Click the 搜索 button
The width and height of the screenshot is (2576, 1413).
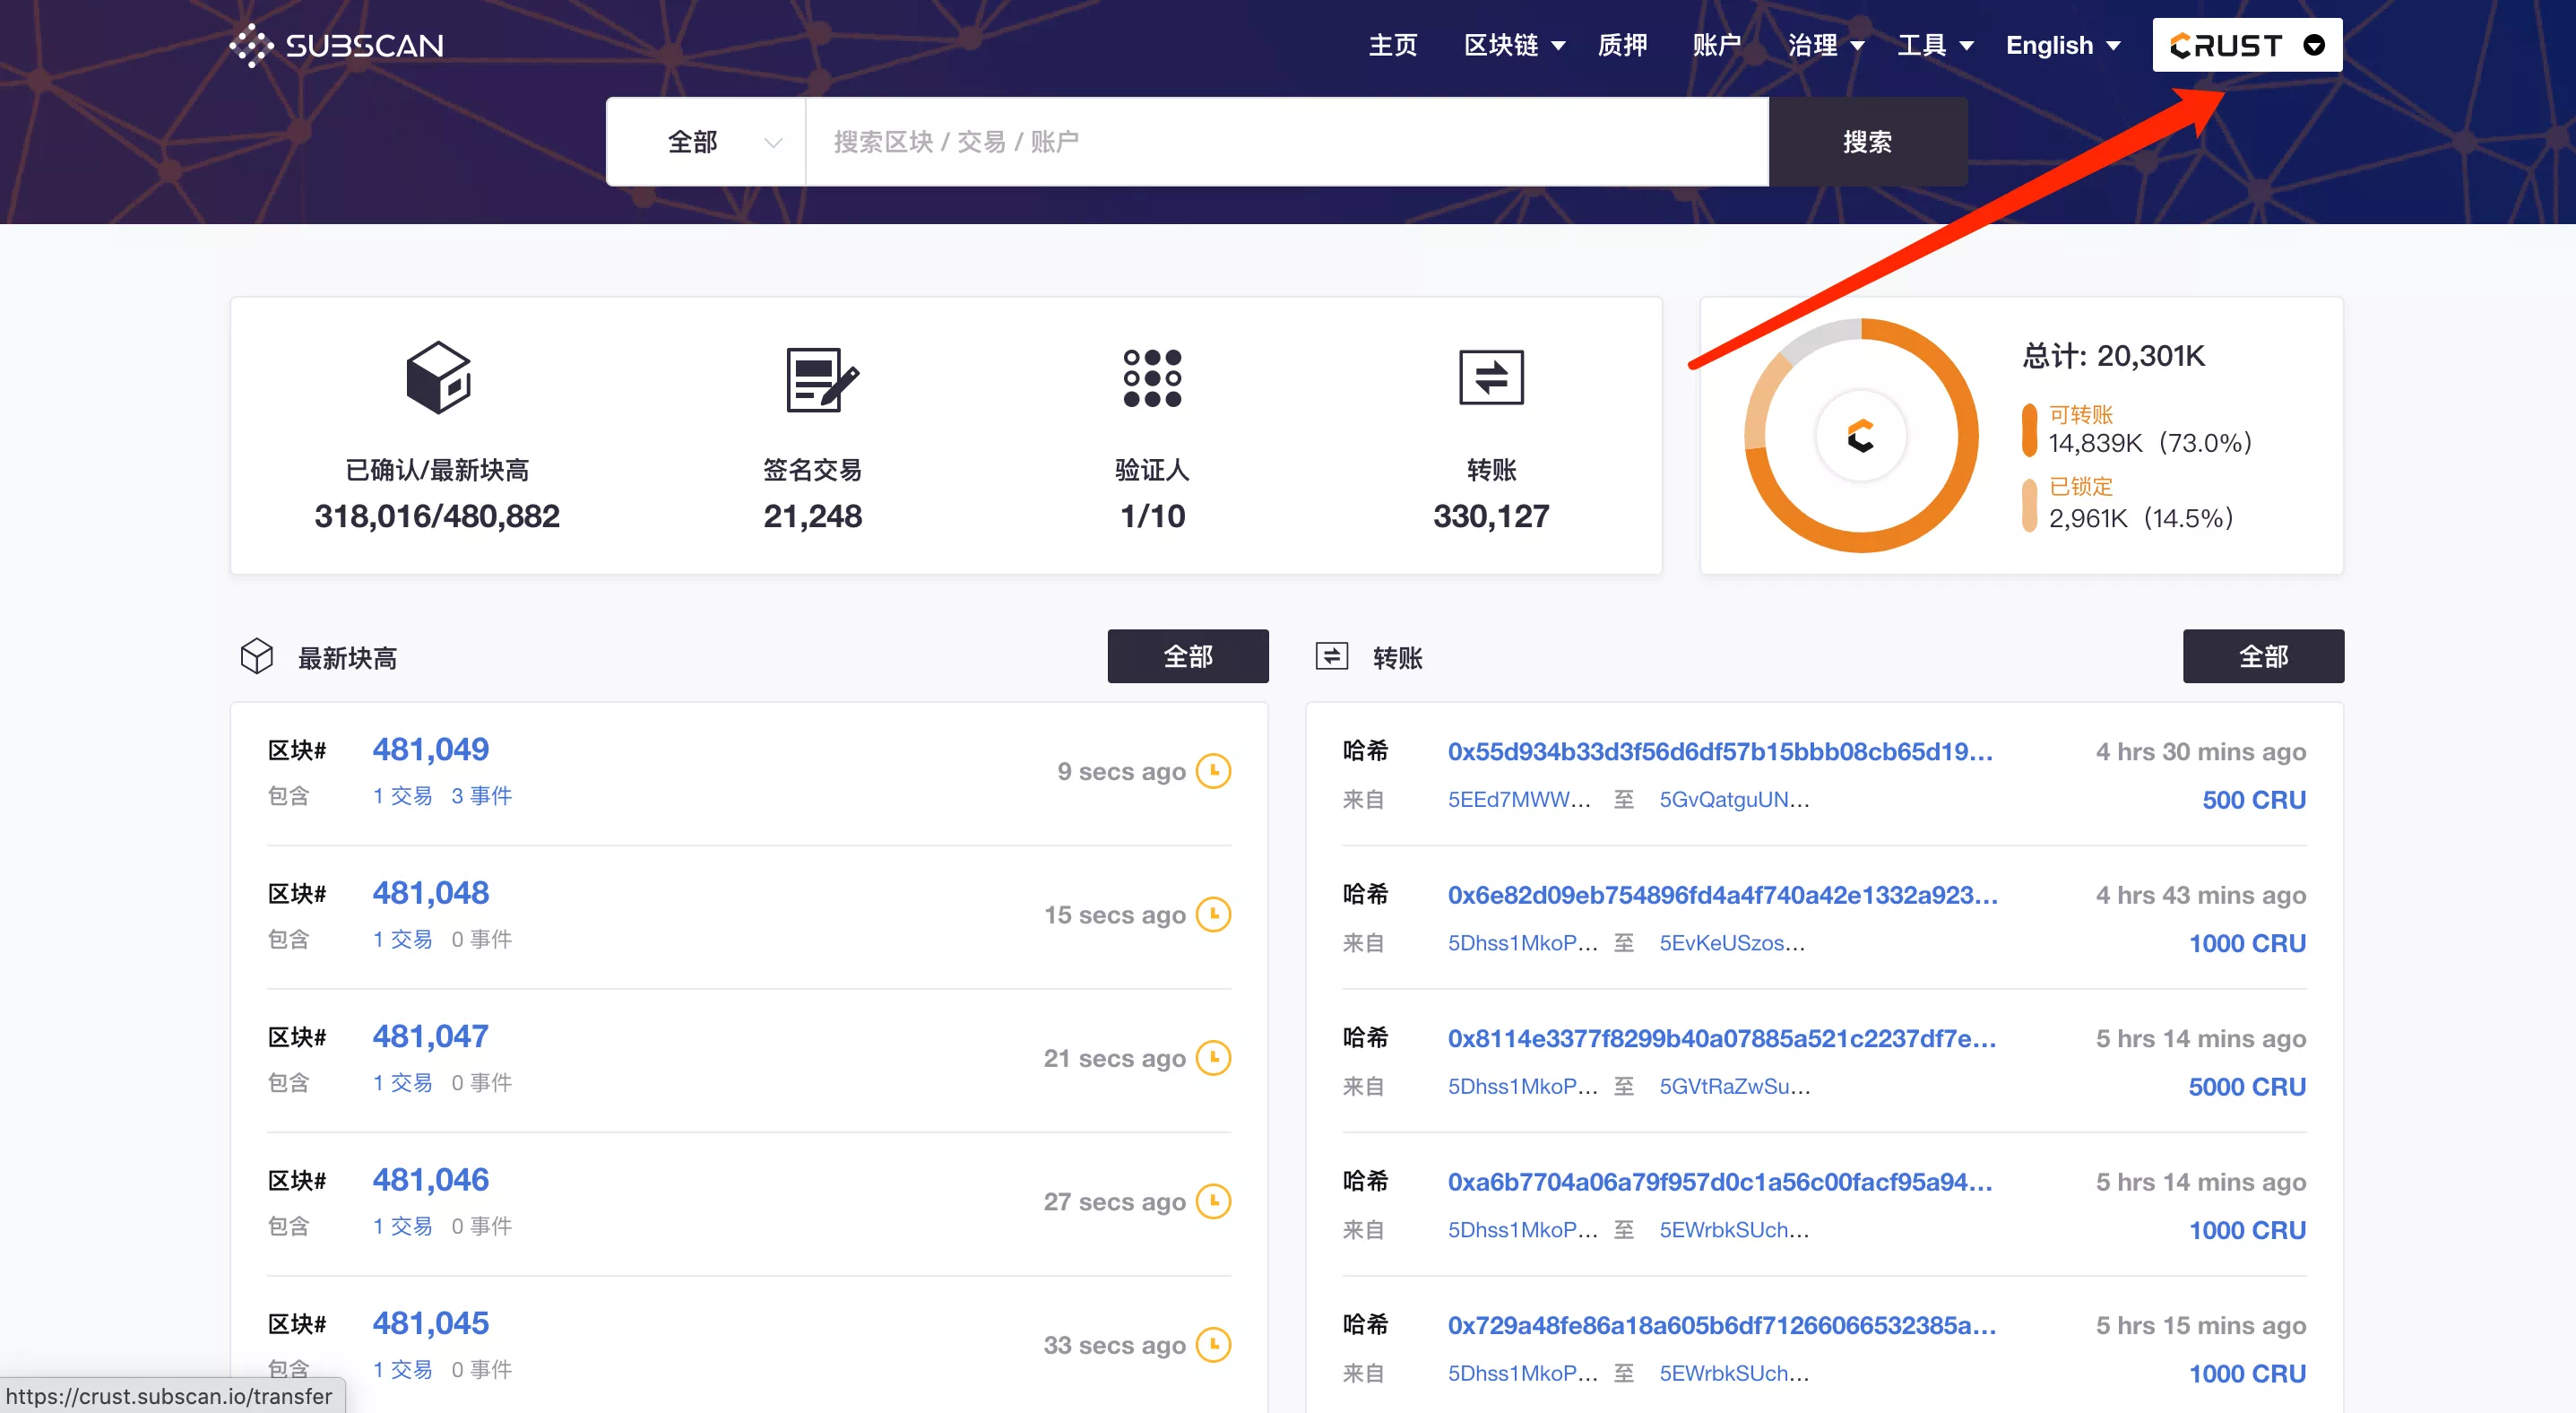click(x=1867, y=142)
